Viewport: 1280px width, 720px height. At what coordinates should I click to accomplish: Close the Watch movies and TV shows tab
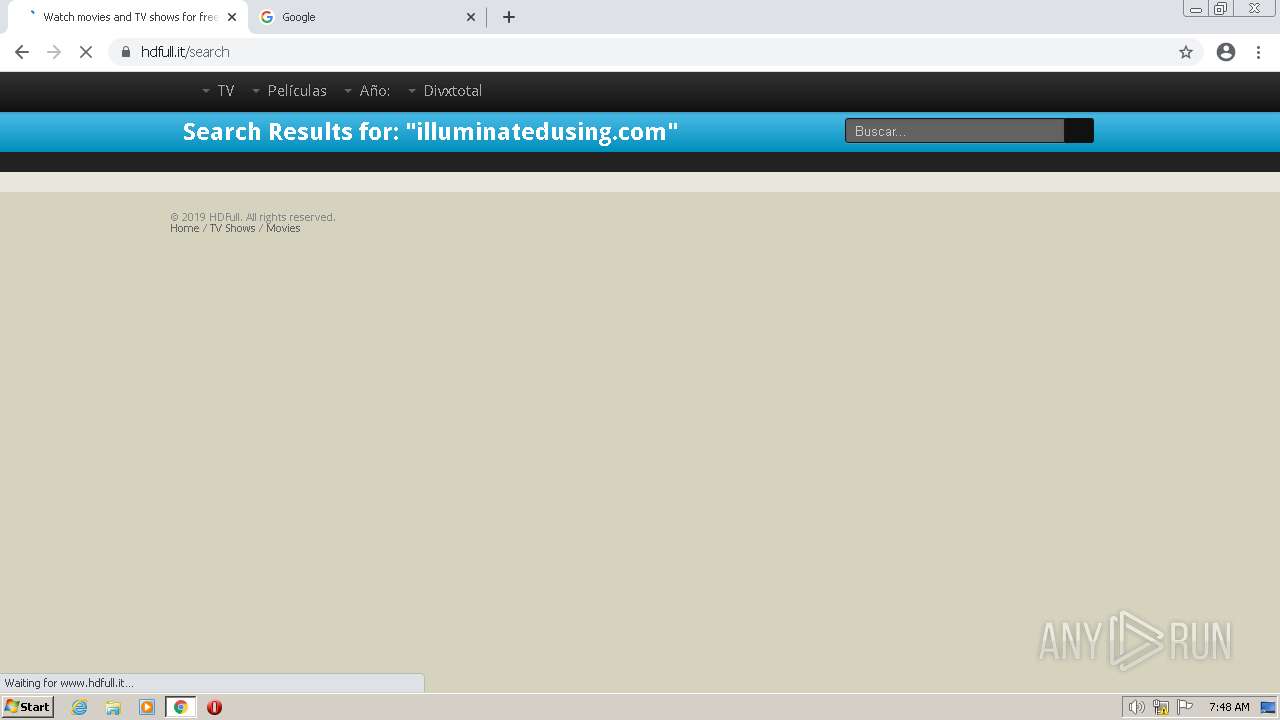coord(232,17)
